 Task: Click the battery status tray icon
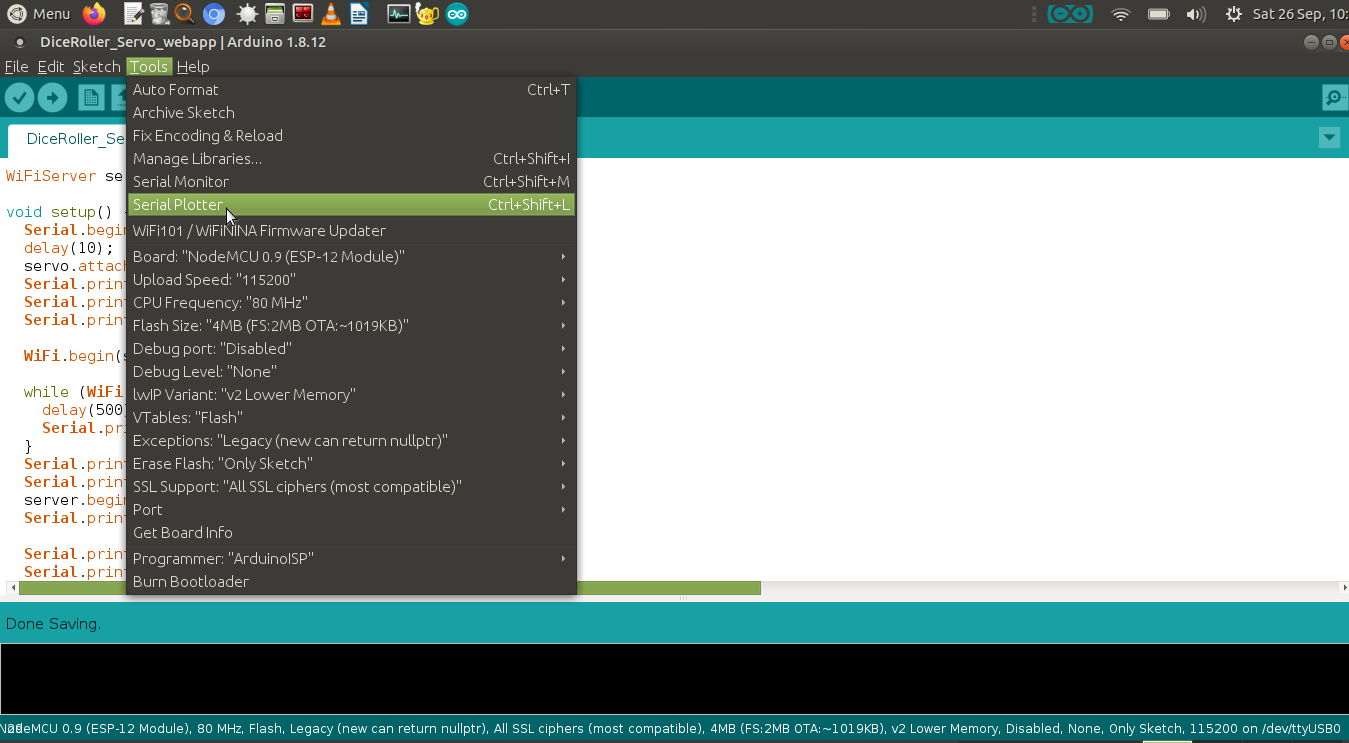pos(1159,14)
